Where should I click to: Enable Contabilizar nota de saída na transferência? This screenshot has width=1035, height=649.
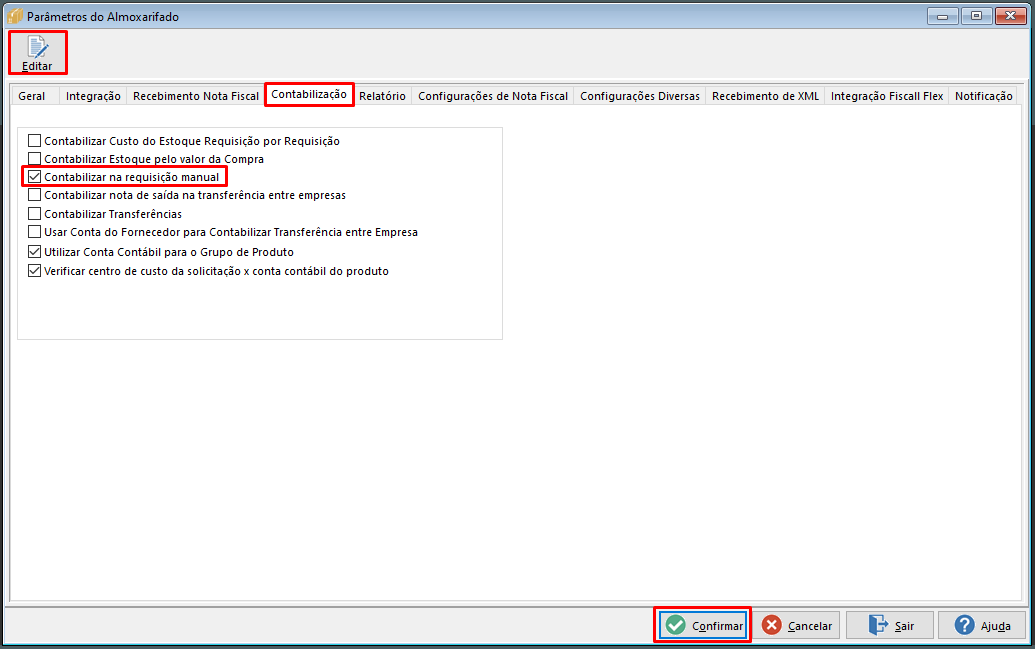tap(34, 195)
